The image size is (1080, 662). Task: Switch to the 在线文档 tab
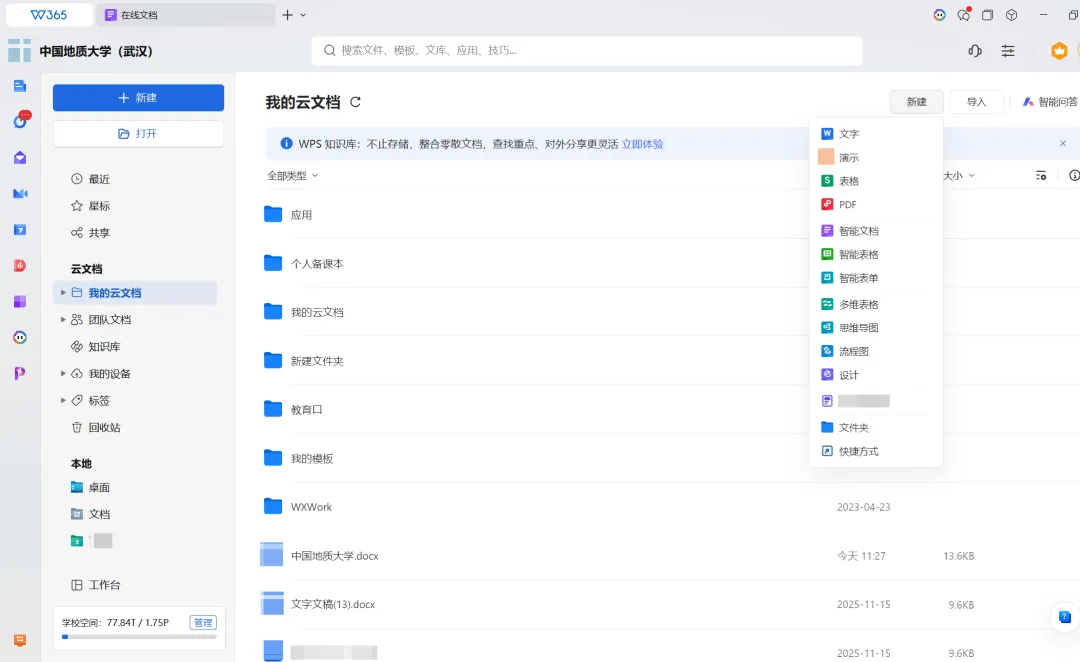point(186,15)
